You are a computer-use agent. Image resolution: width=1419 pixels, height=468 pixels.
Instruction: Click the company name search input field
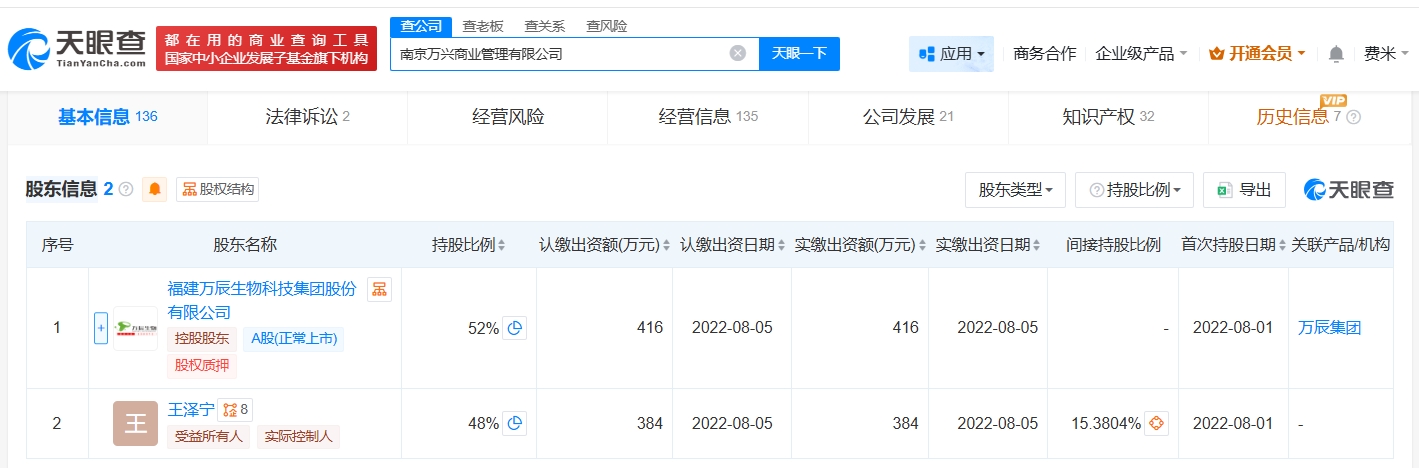click(x=560, y=54)
